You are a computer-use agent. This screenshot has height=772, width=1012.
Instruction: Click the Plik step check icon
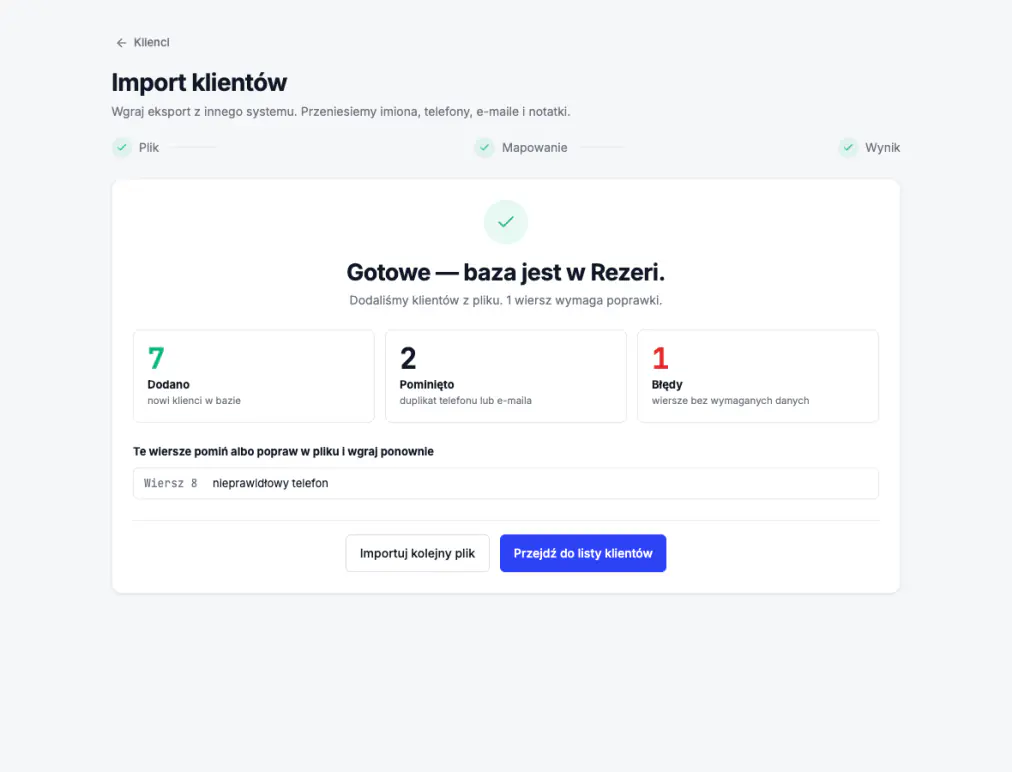coord(122,147)
